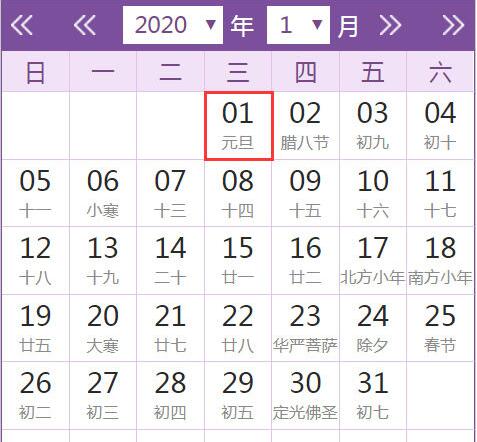Select January 25 春节
This screenshot has height=442, width=477.
click(x=440, y=328)
